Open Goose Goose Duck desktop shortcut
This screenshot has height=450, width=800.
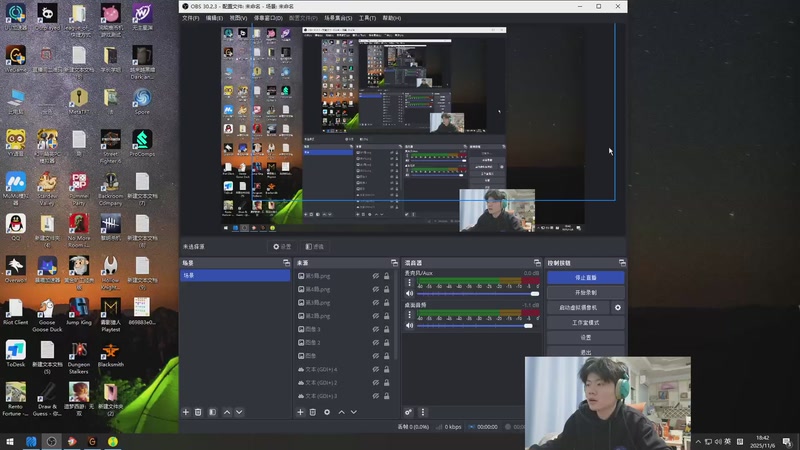click(47, 315)
